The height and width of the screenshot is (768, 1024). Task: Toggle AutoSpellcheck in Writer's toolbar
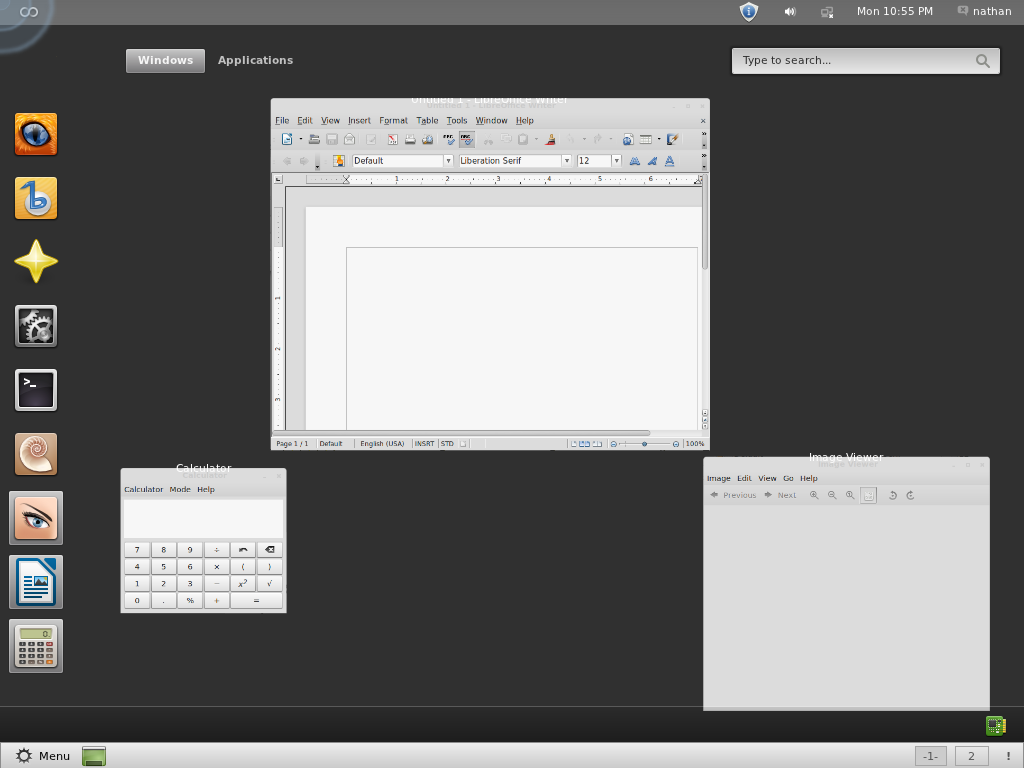tap(467, 139)
